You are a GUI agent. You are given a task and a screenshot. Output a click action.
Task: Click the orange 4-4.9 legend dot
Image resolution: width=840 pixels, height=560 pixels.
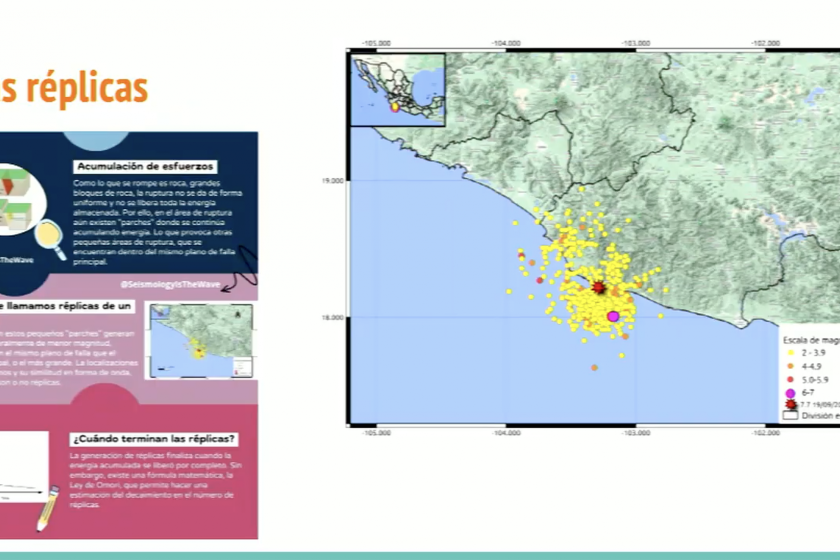coord(790,366)
